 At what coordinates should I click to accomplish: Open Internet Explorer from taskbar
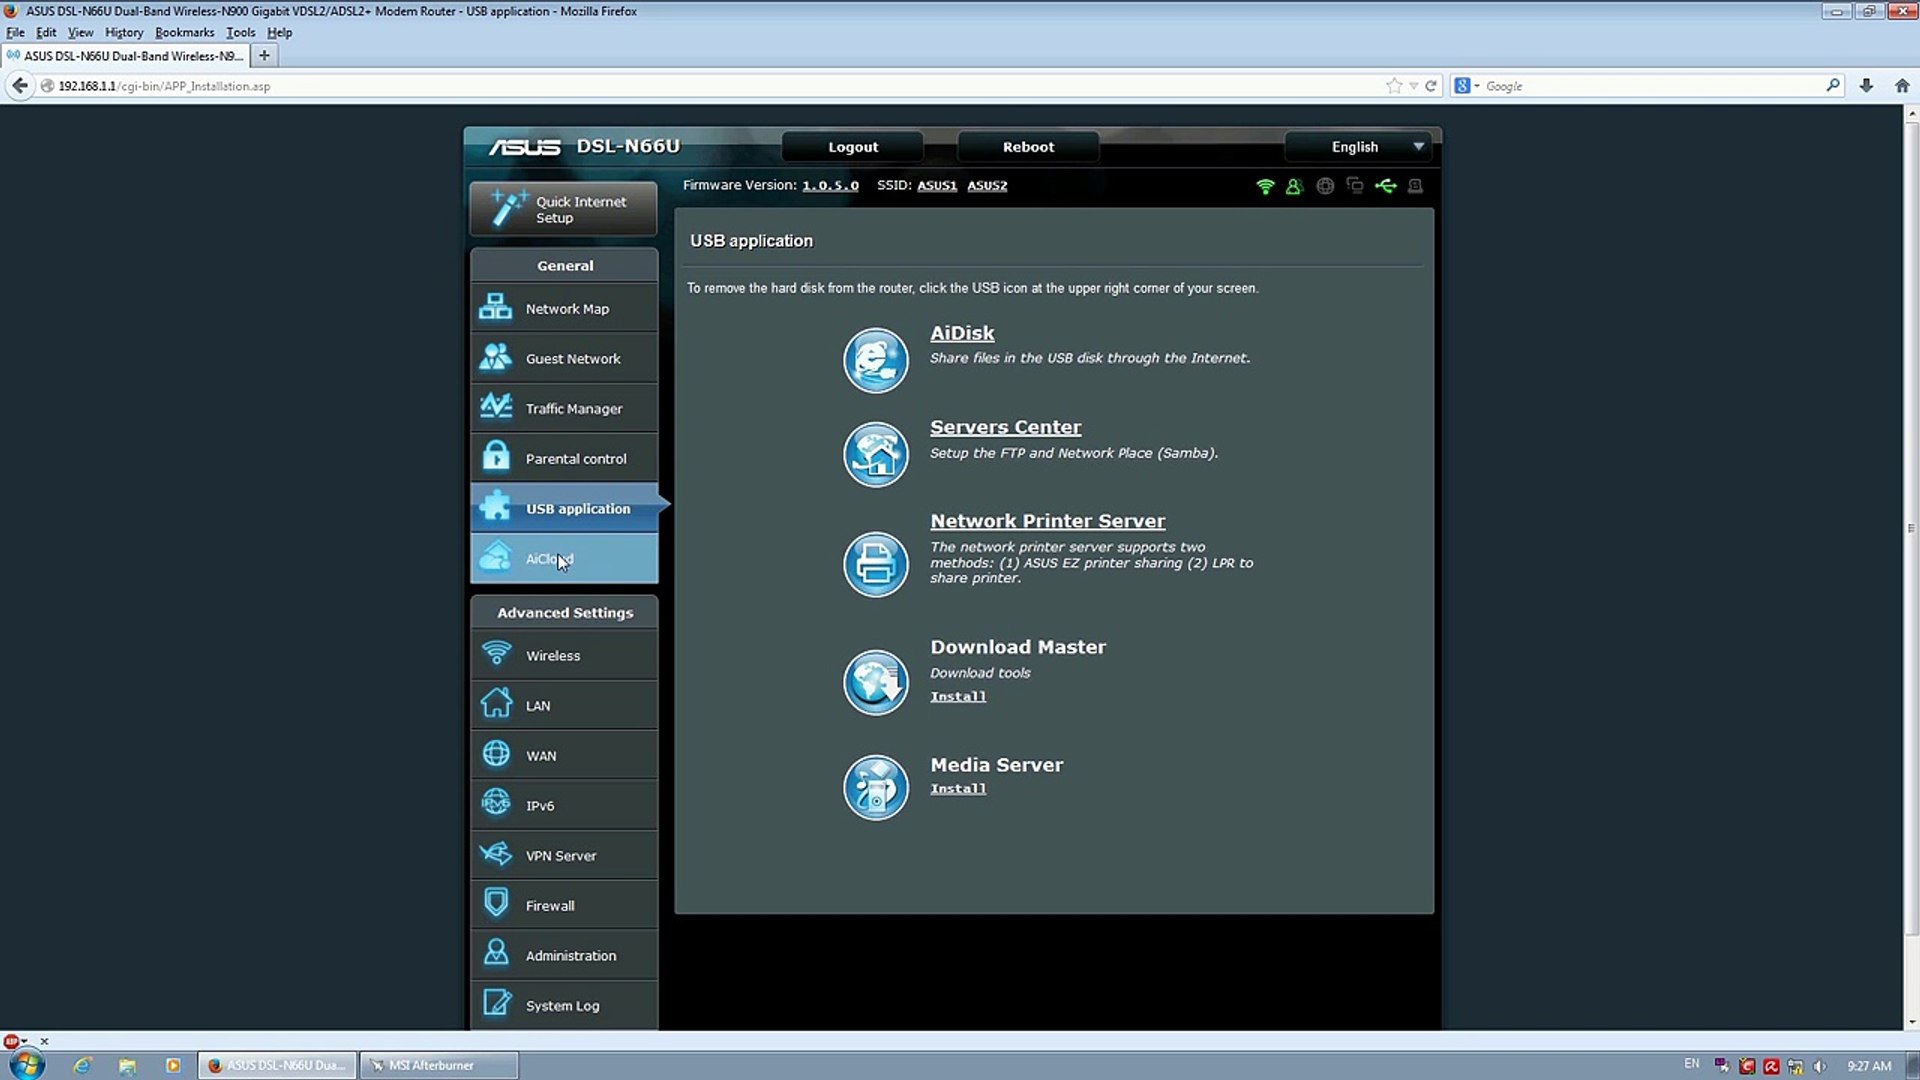82,1065
